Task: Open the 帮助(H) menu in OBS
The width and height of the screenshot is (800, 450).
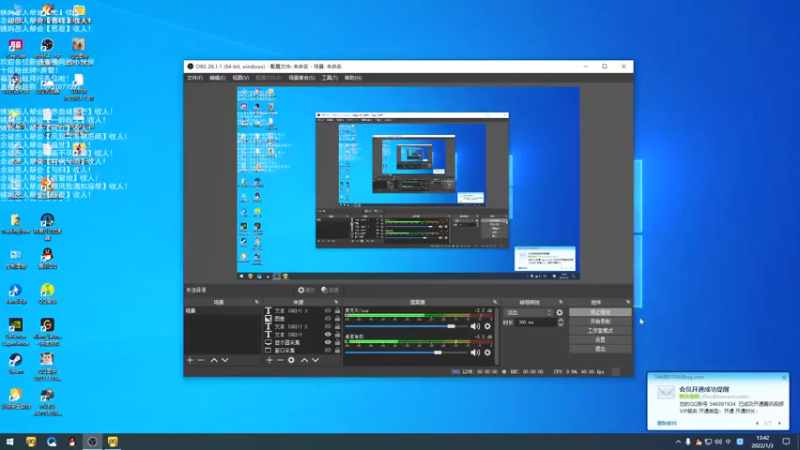Action: [x=353, y=78]
